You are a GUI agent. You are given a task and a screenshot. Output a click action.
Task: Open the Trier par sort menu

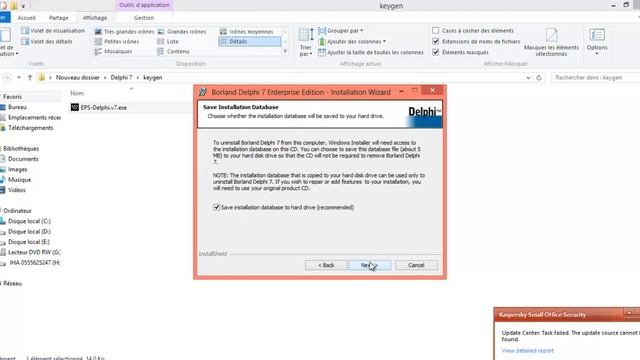pos(306,42)
